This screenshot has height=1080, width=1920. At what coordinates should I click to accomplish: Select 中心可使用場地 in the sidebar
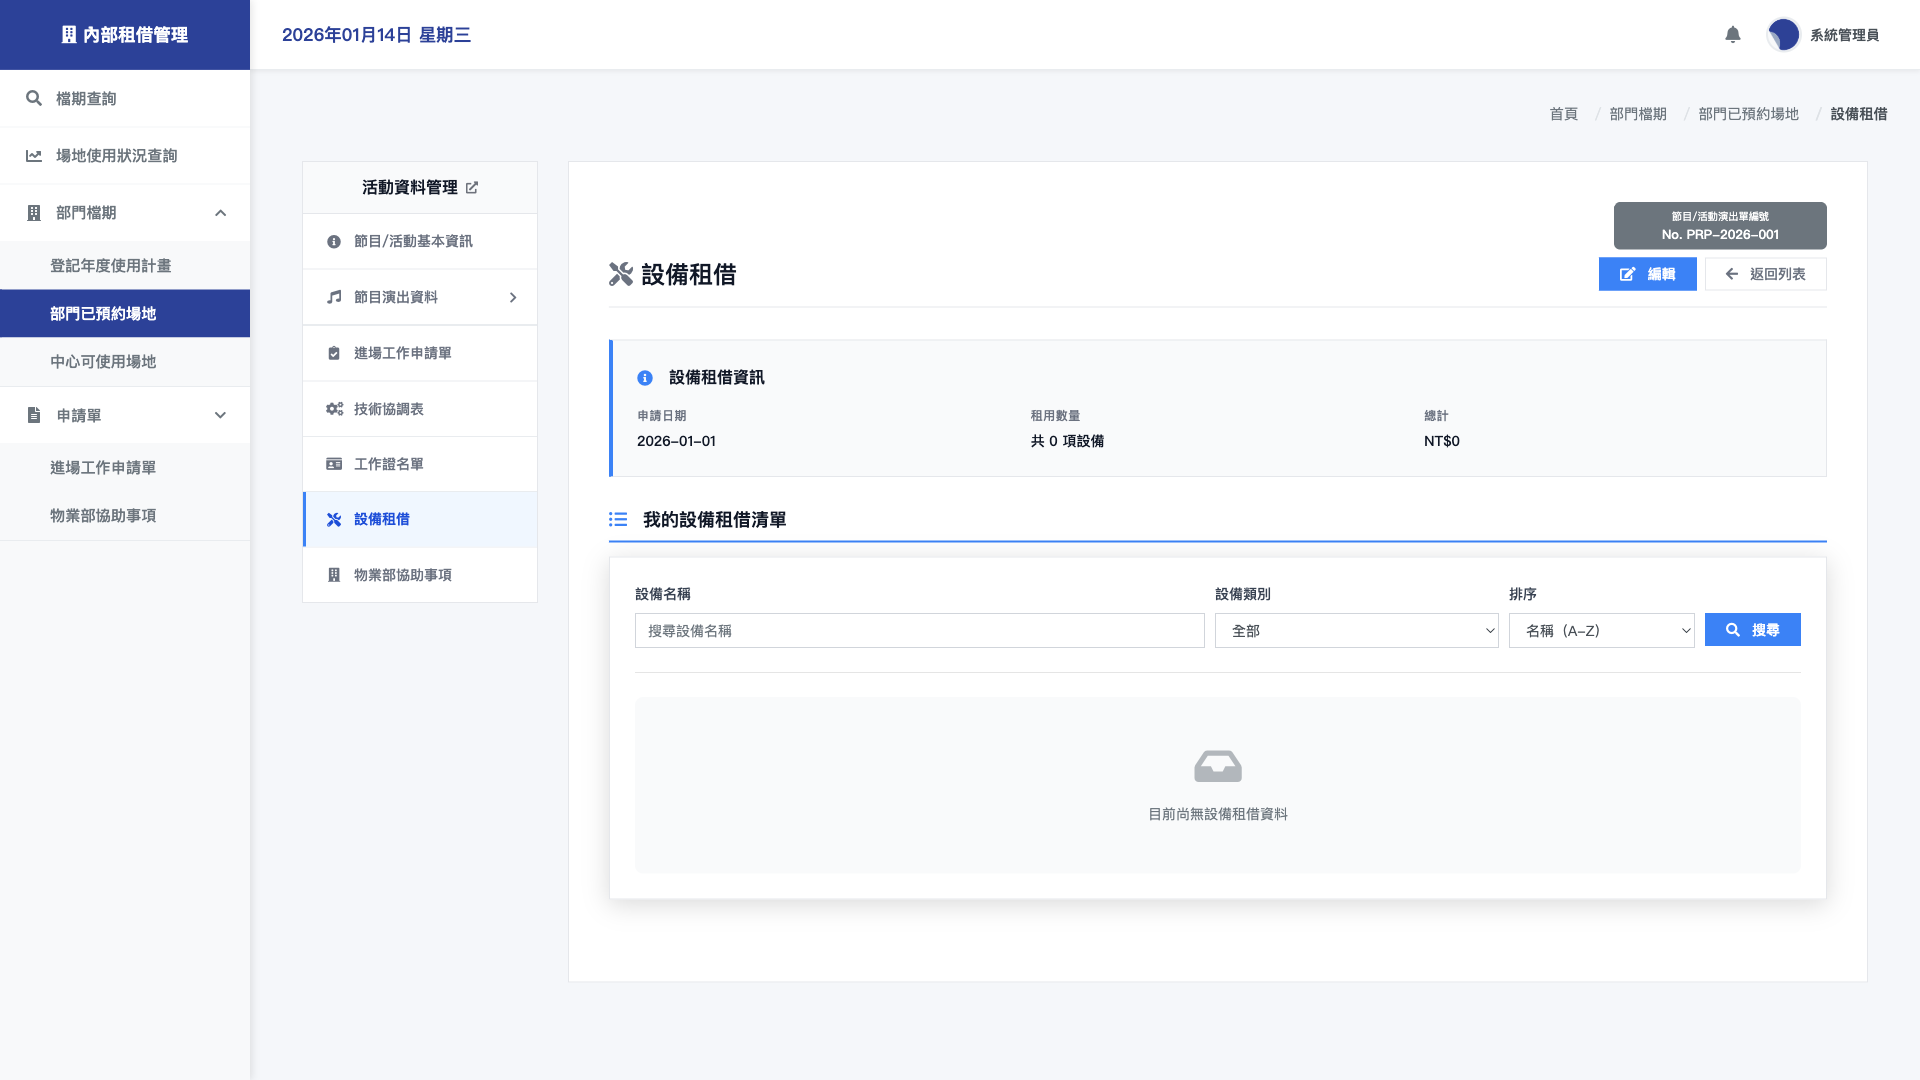pos(103,362)
